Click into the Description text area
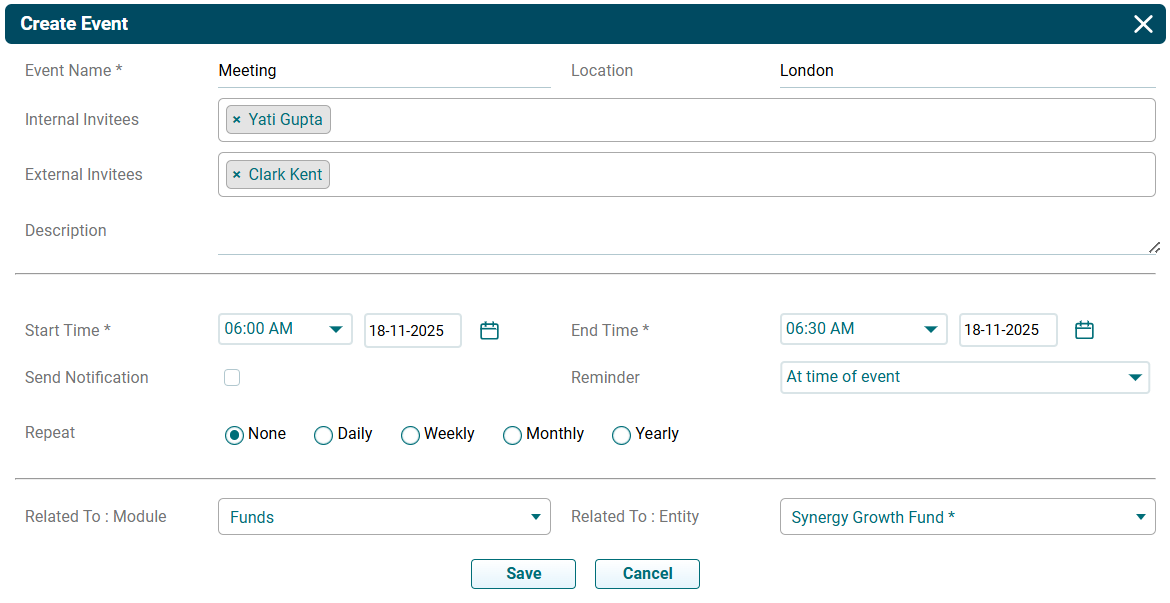 click(685, 236)
